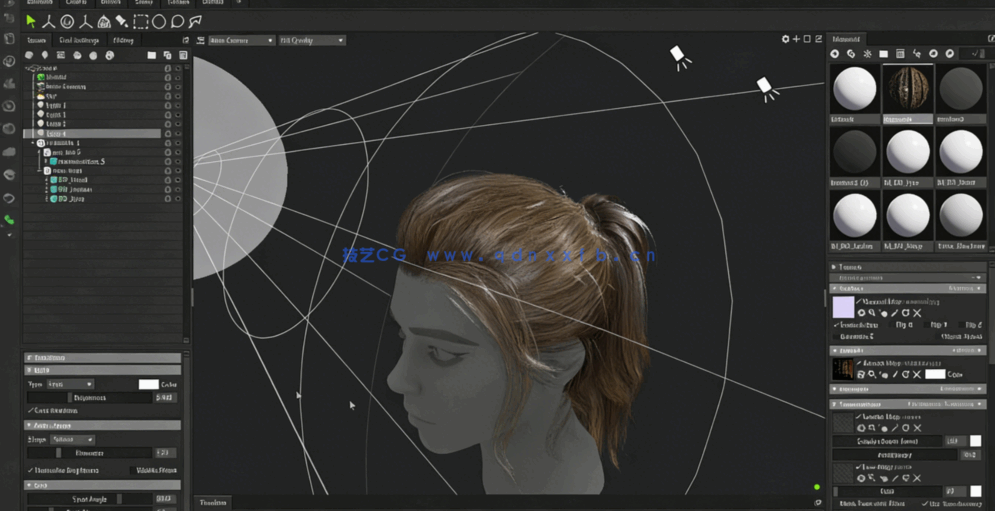Open the Timeline tab at bottom

click(213, 503)
